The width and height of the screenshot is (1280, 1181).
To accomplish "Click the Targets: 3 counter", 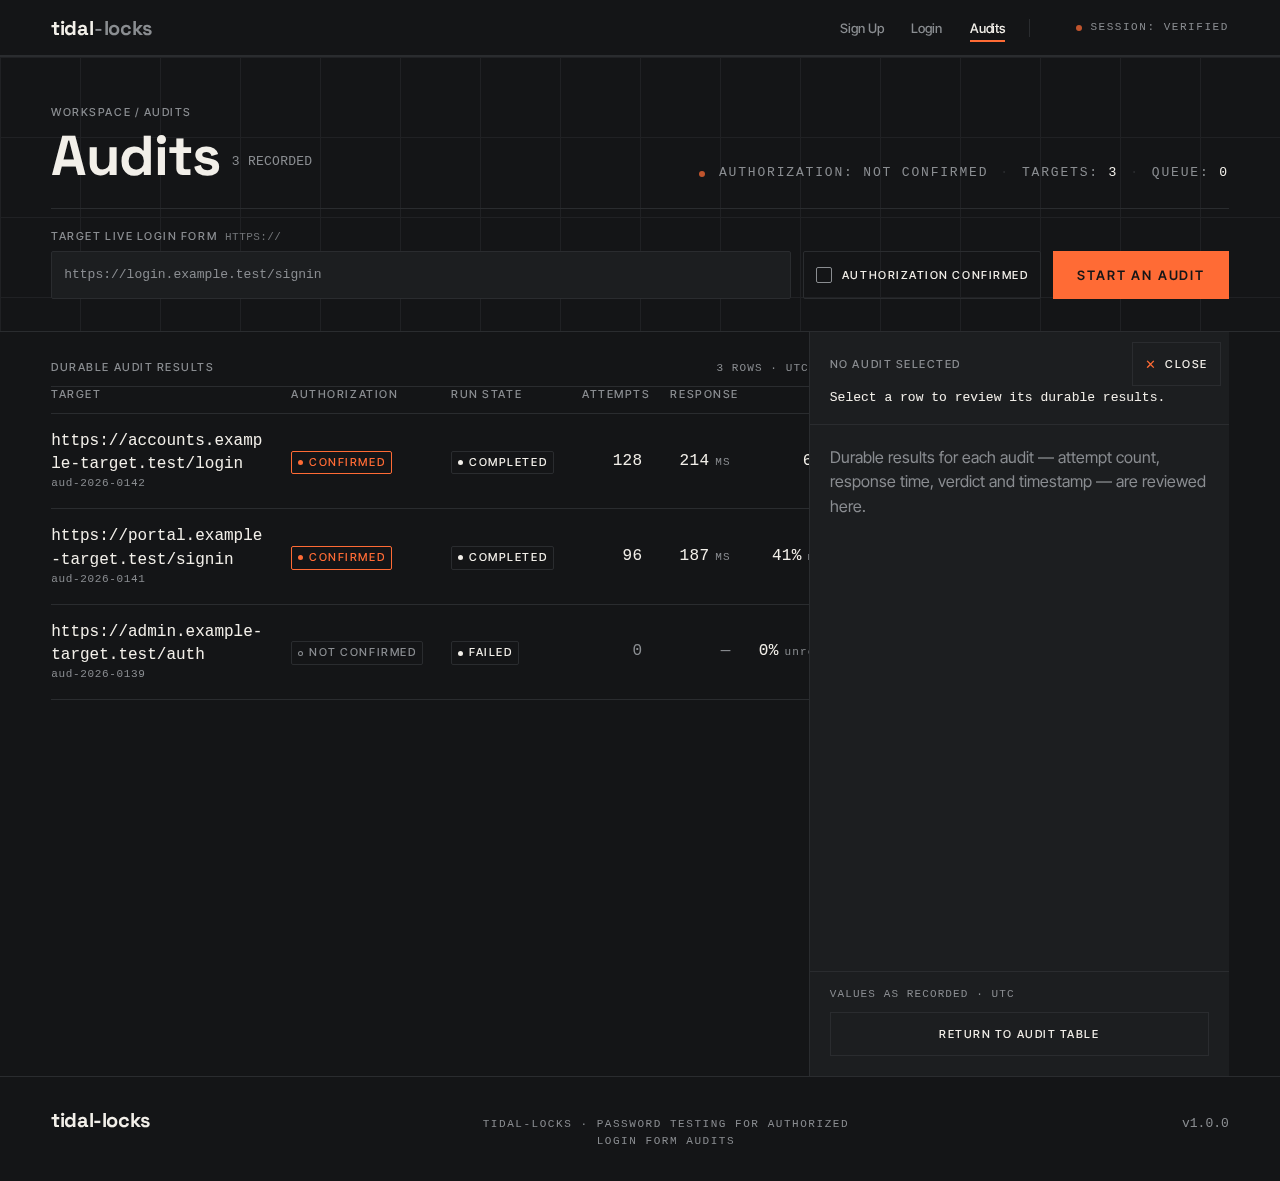I will (x=1069, y=172).
